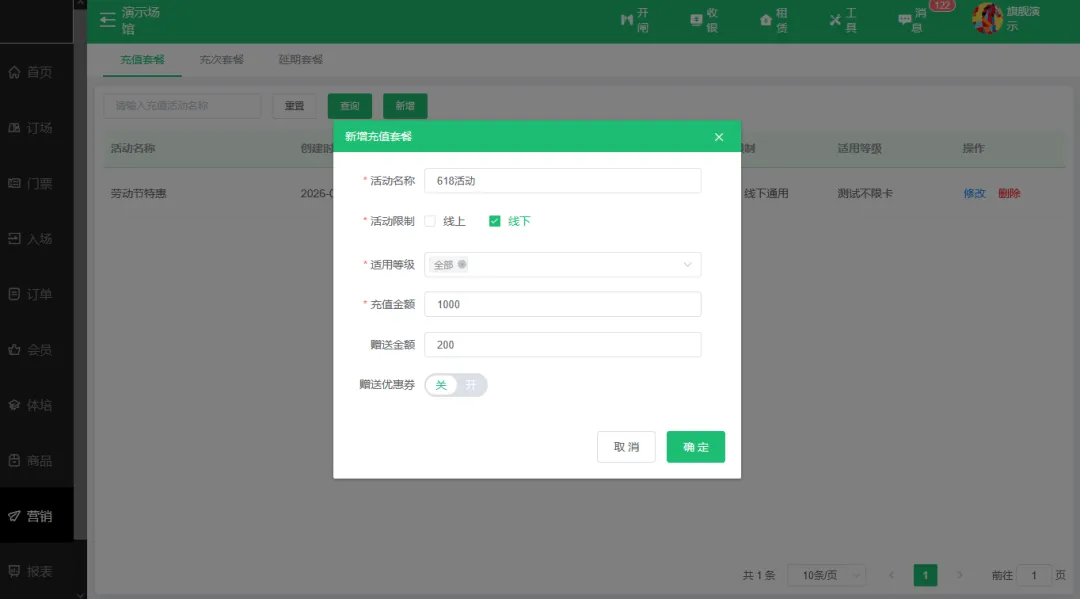Switch to 充值套餐 tab
This screenshot has height=599, width=1080.
143,59
